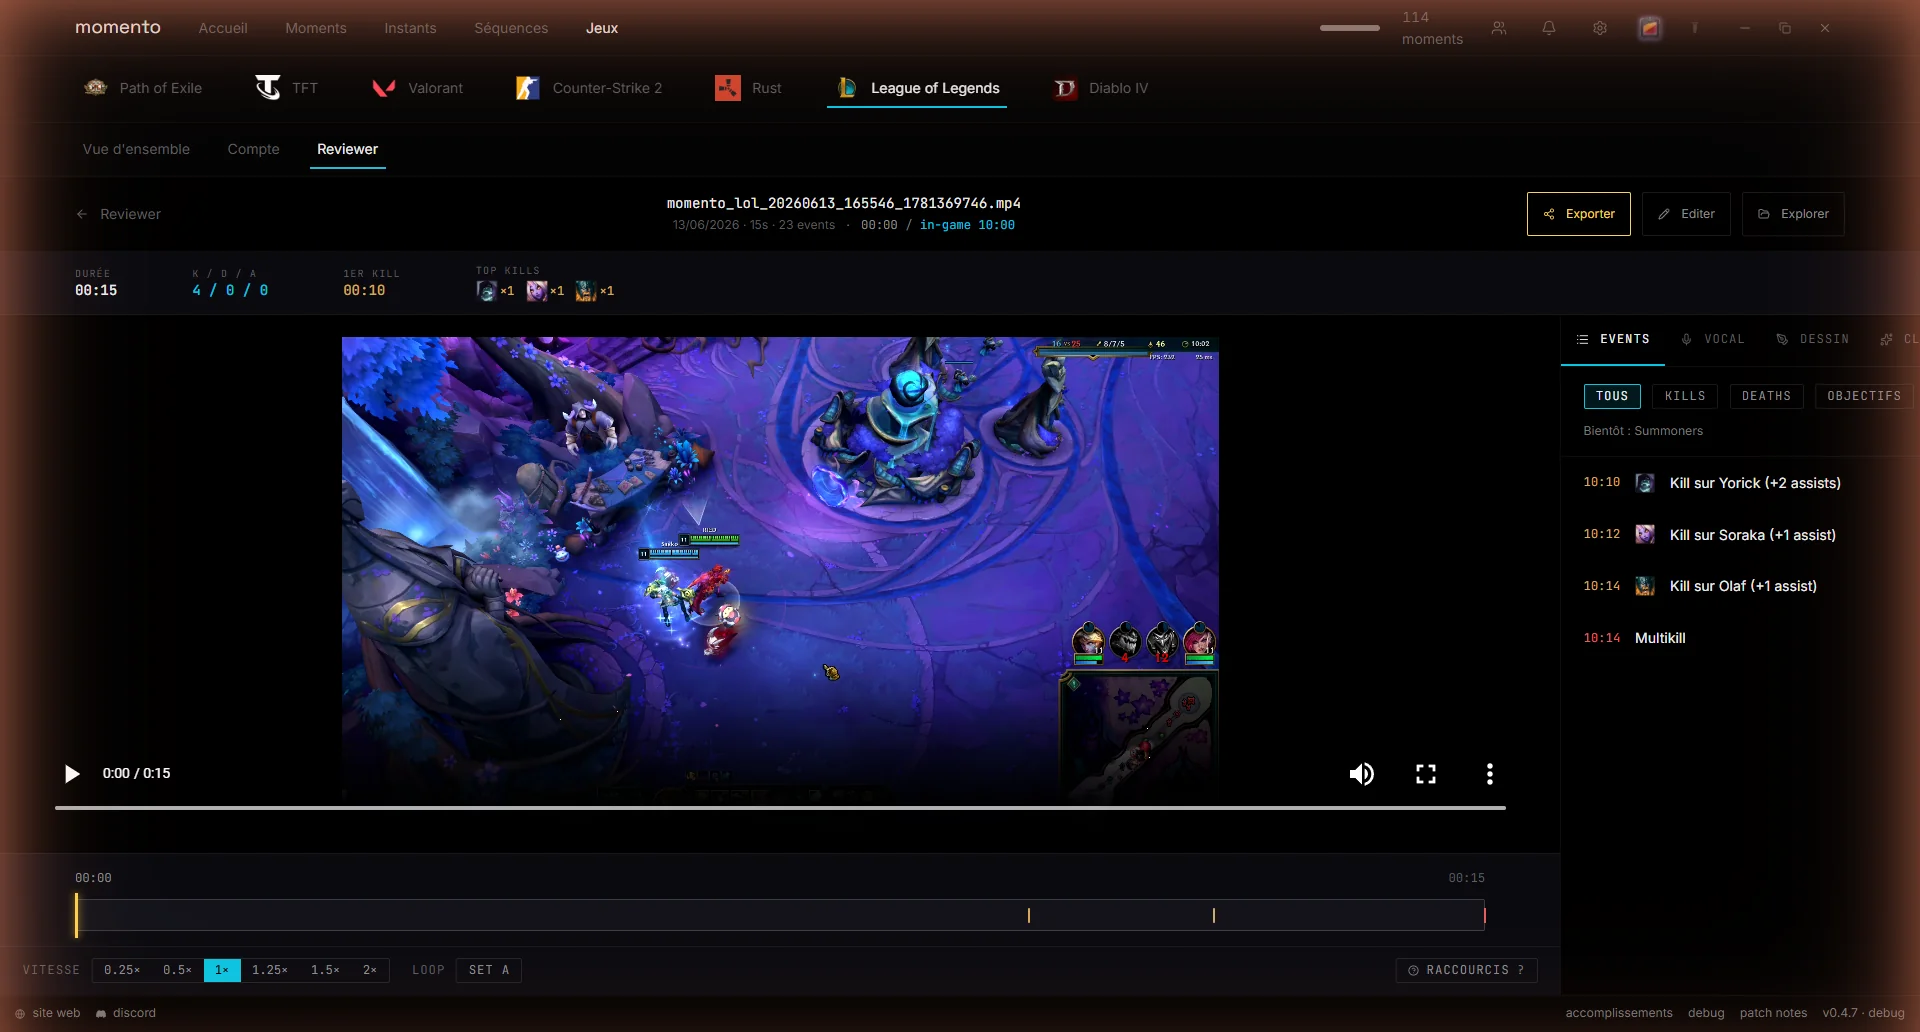Click the Soraka champion icon in Top Kills
1920x1032 pixels.
click(537, 291)
